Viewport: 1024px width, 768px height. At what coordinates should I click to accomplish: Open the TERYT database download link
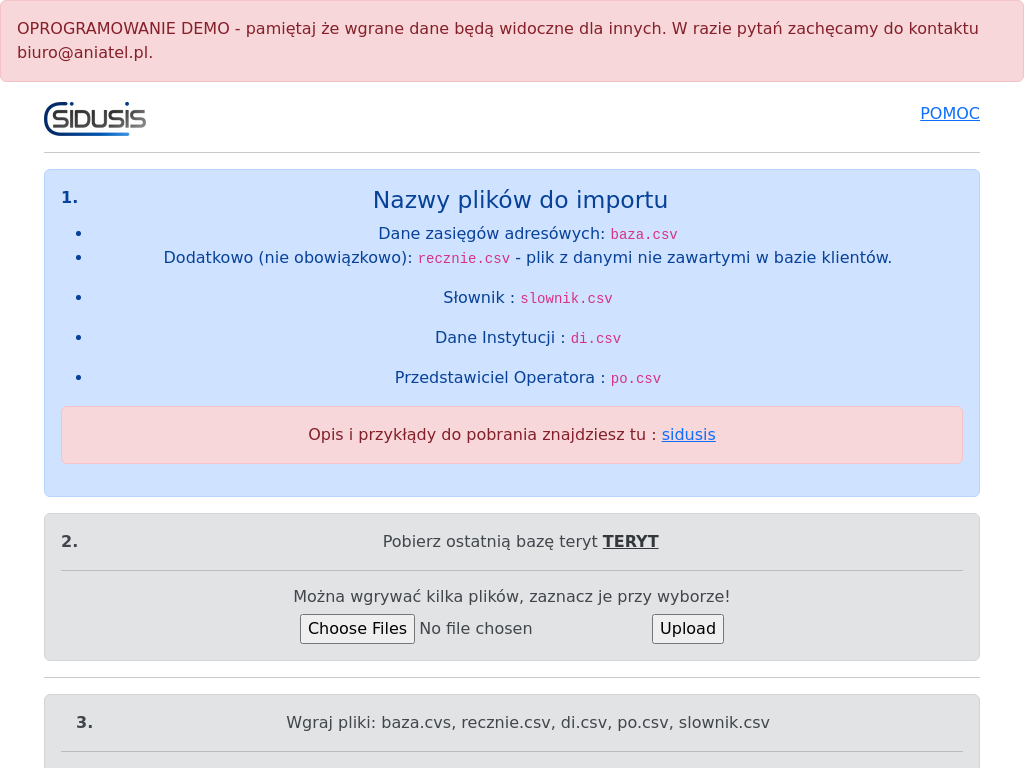pyautogui.click(x=630, y=542)
